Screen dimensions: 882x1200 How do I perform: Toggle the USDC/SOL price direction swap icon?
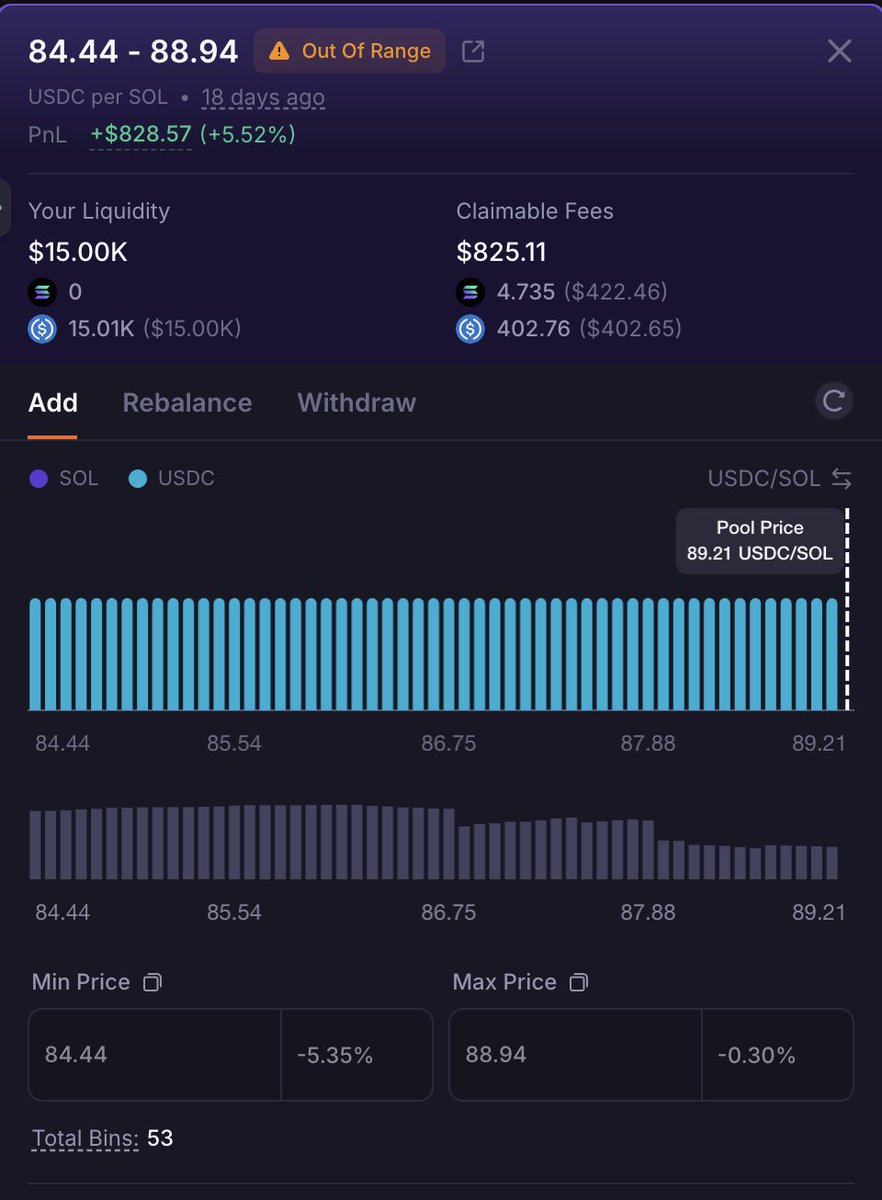841,479
